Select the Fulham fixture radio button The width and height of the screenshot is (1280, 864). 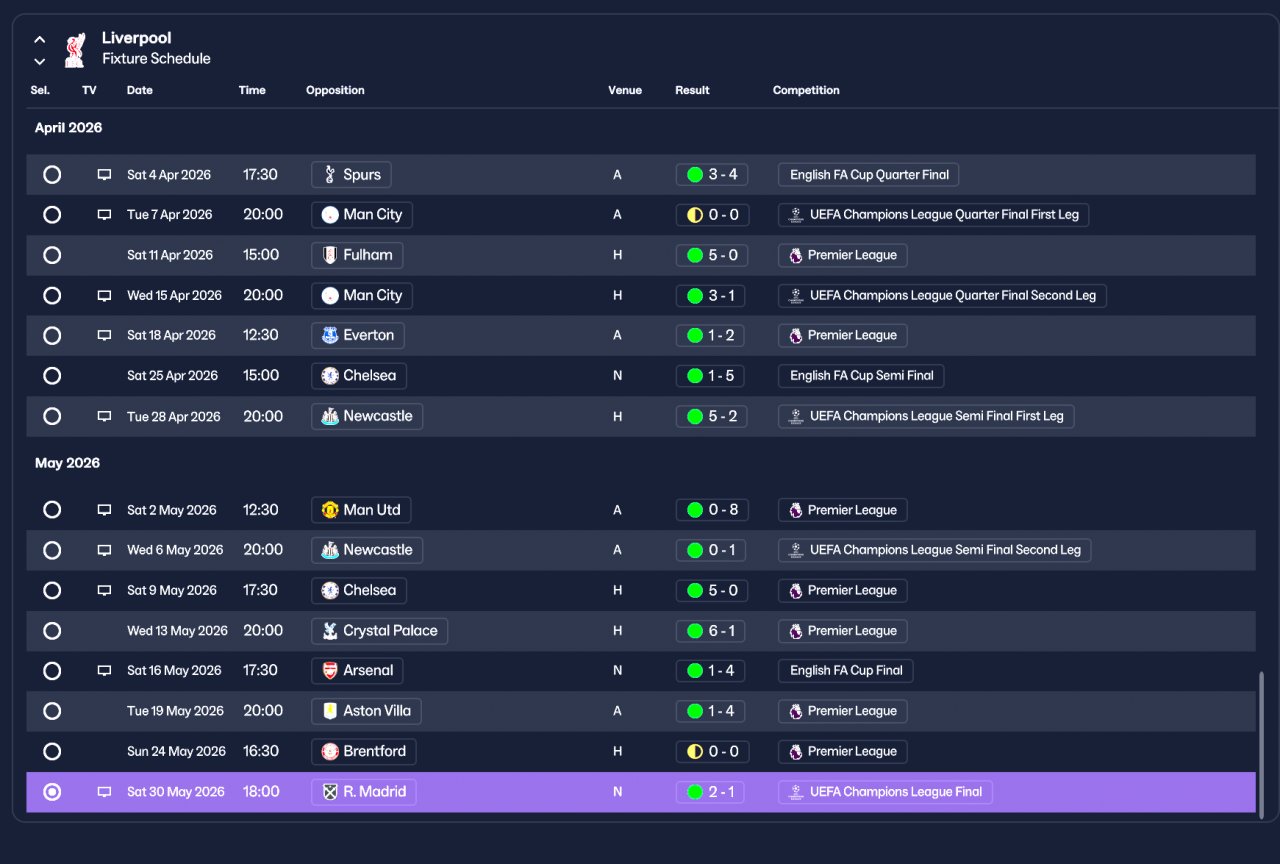[52, 255]
